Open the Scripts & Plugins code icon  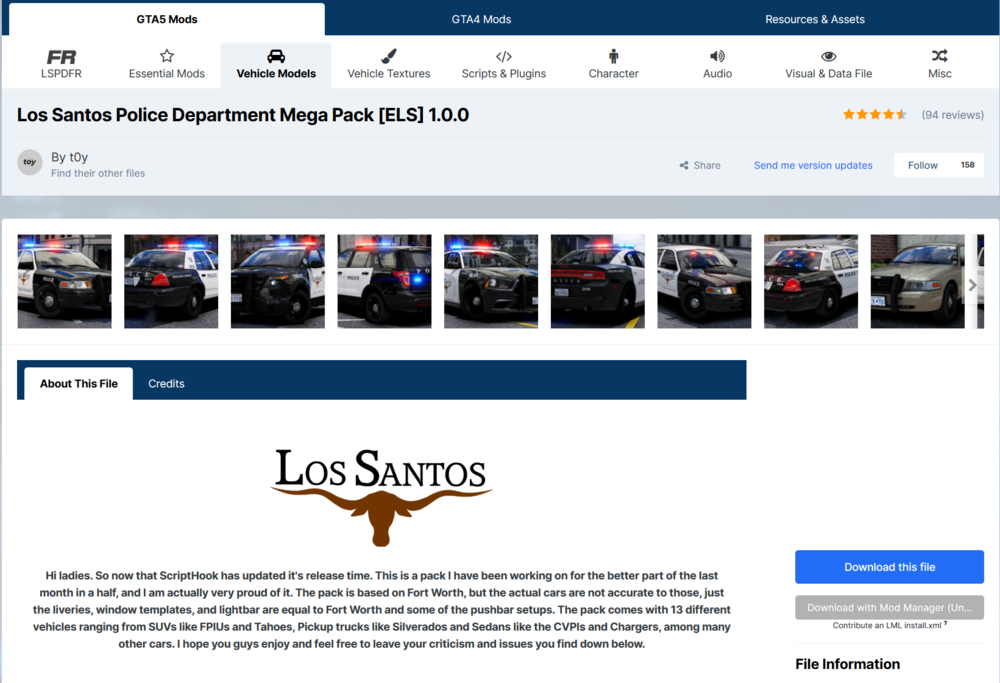coord(504,56)
